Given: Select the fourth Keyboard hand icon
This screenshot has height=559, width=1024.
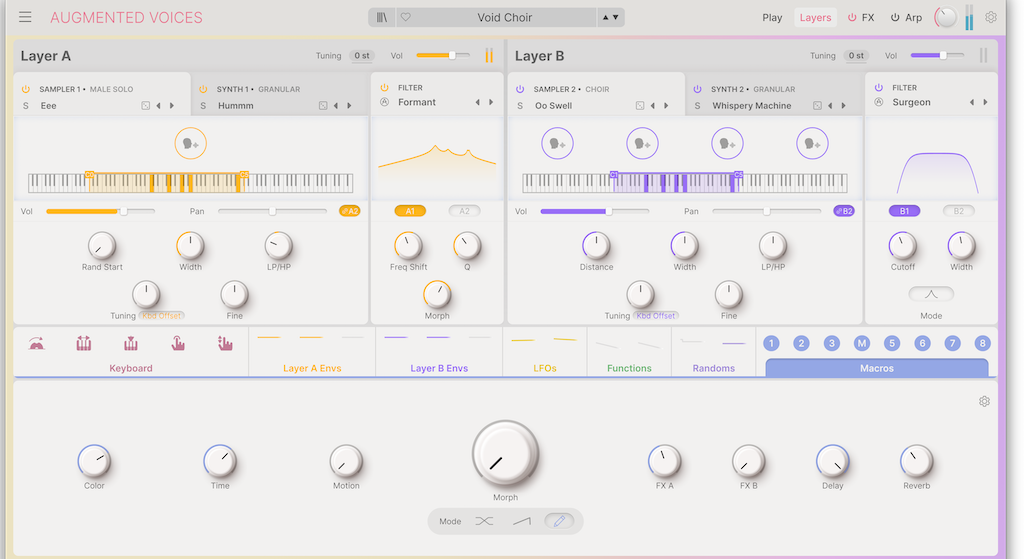Looking at the screenshot, I should [178, 343].
